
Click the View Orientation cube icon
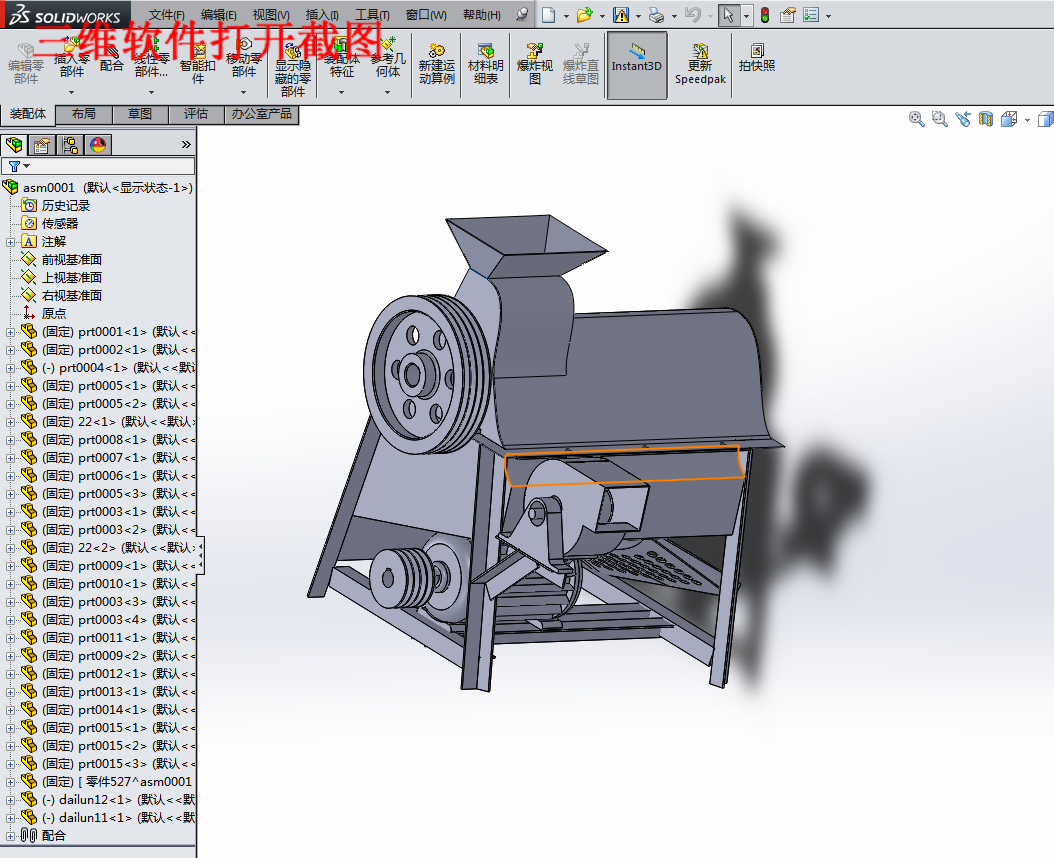pos(1008,120)
